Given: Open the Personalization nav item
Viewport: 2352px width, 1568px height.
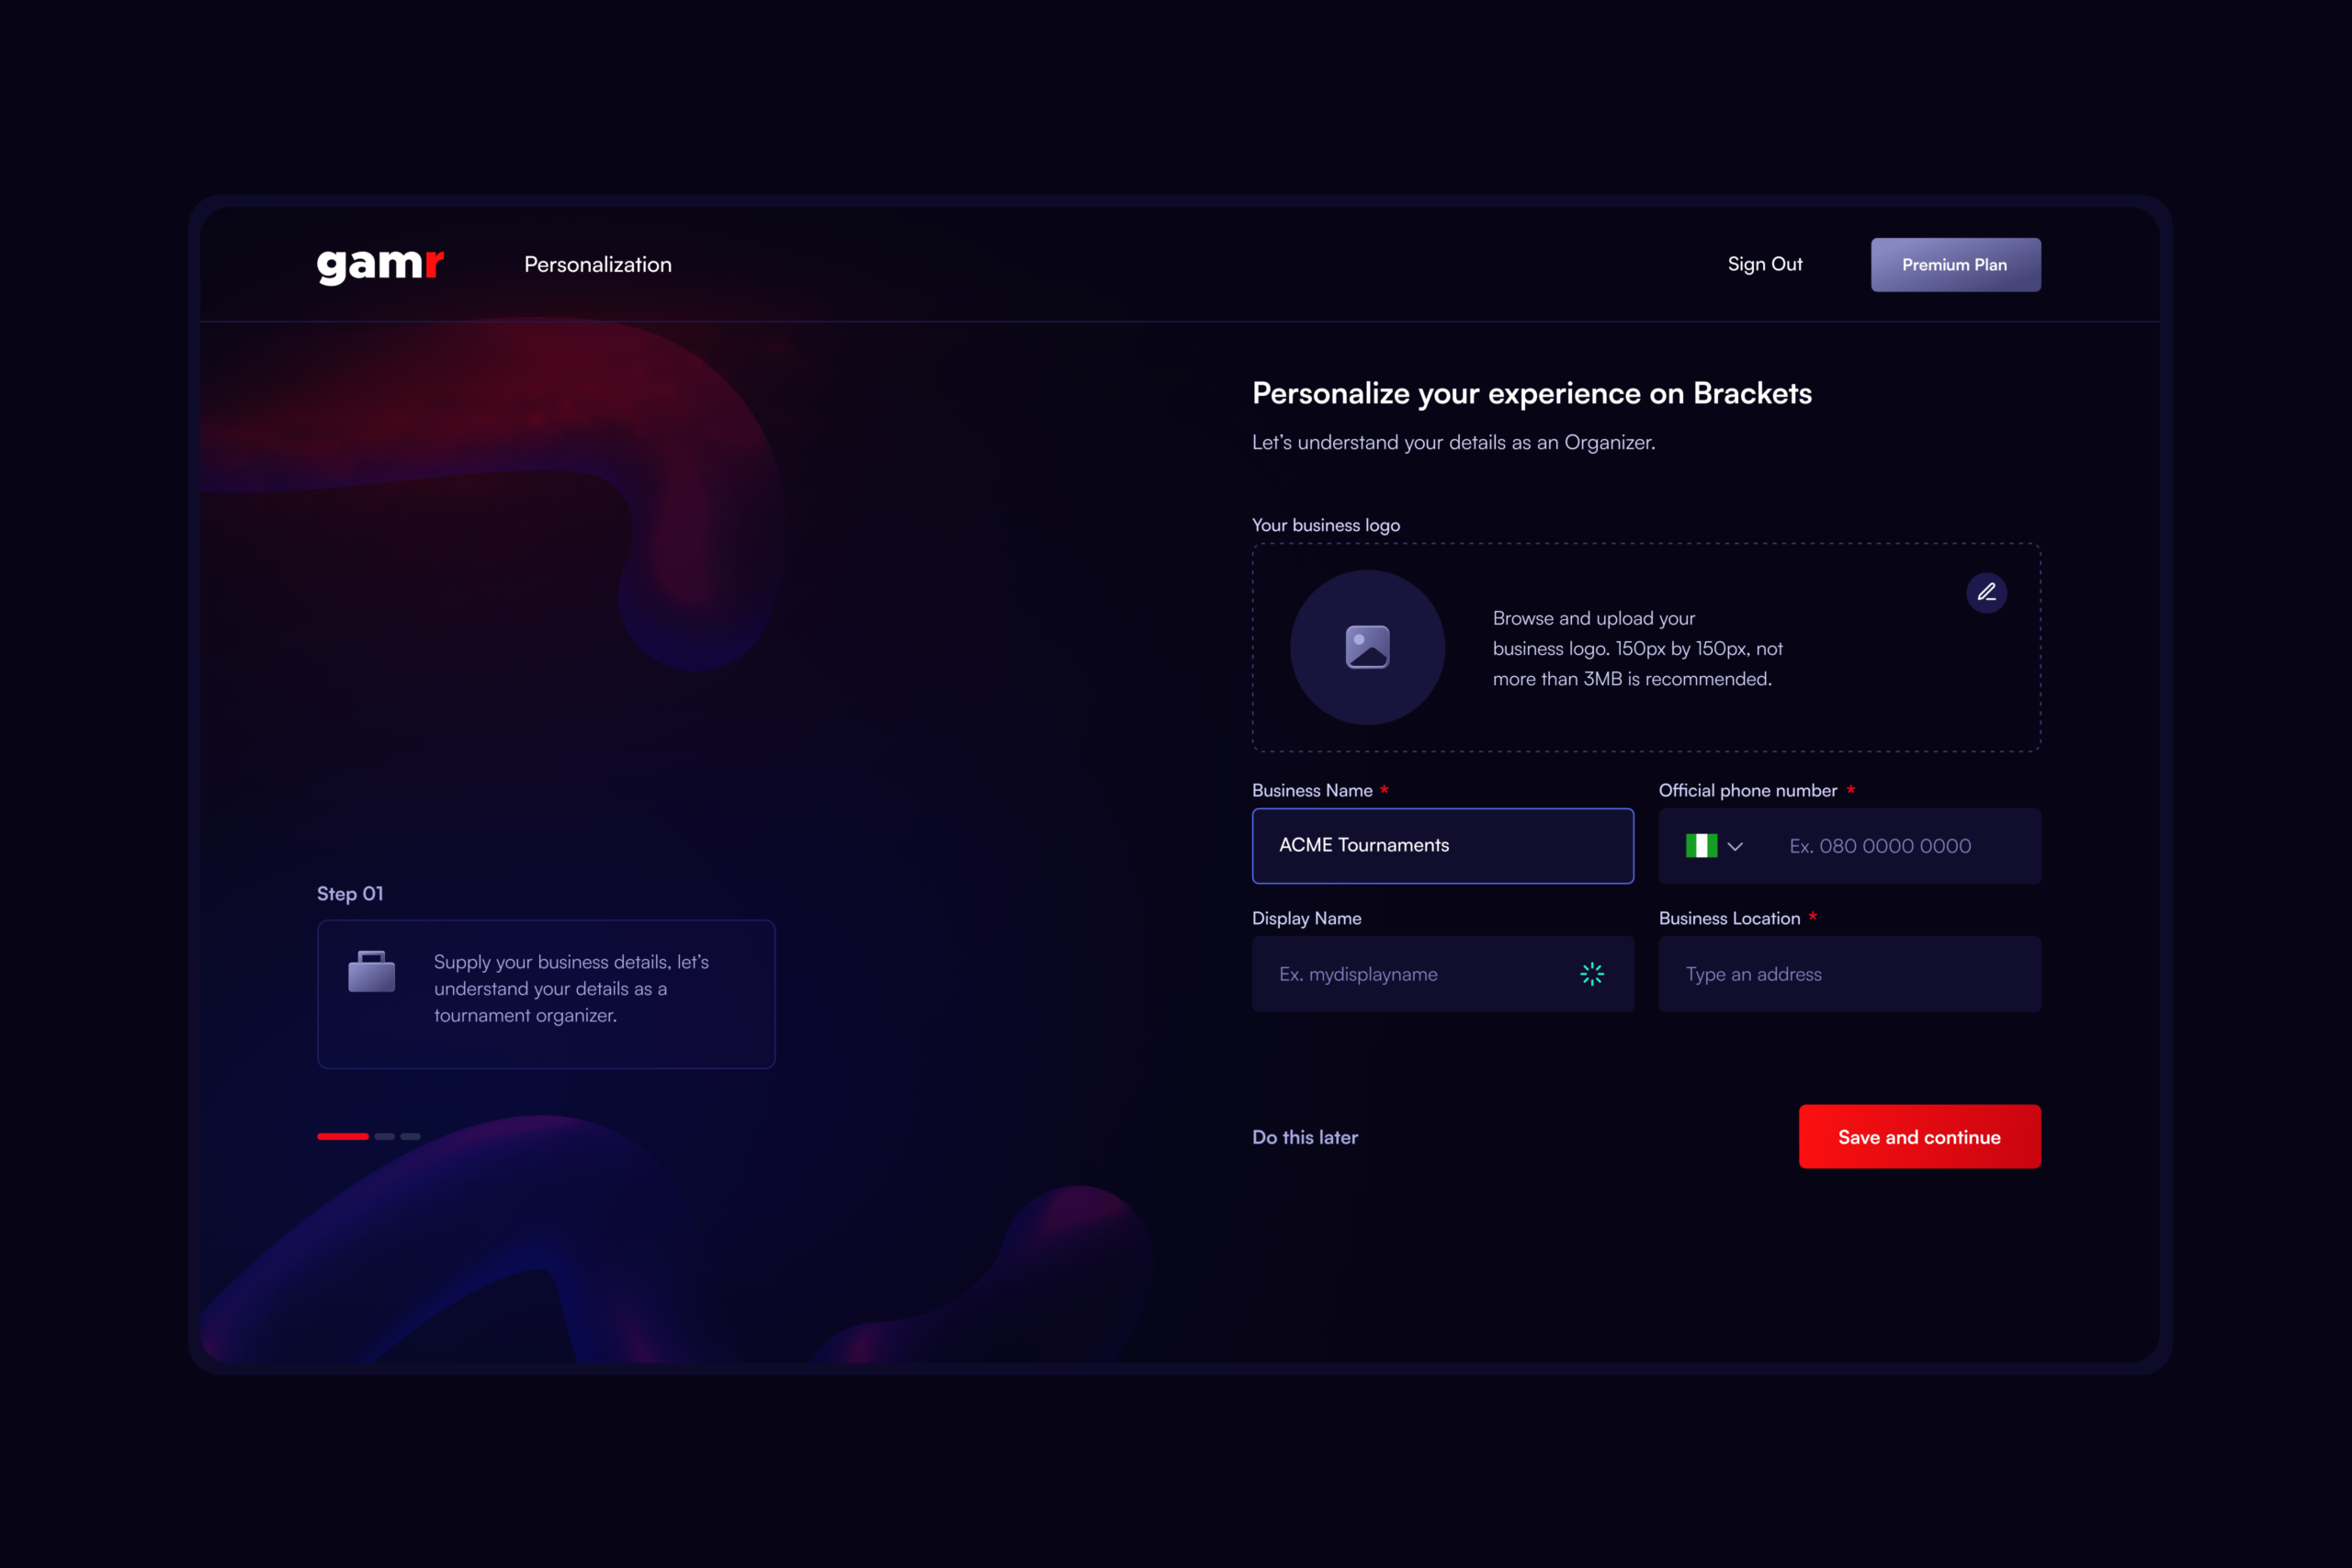Looking at the screenshot, I should click(598, 265).
